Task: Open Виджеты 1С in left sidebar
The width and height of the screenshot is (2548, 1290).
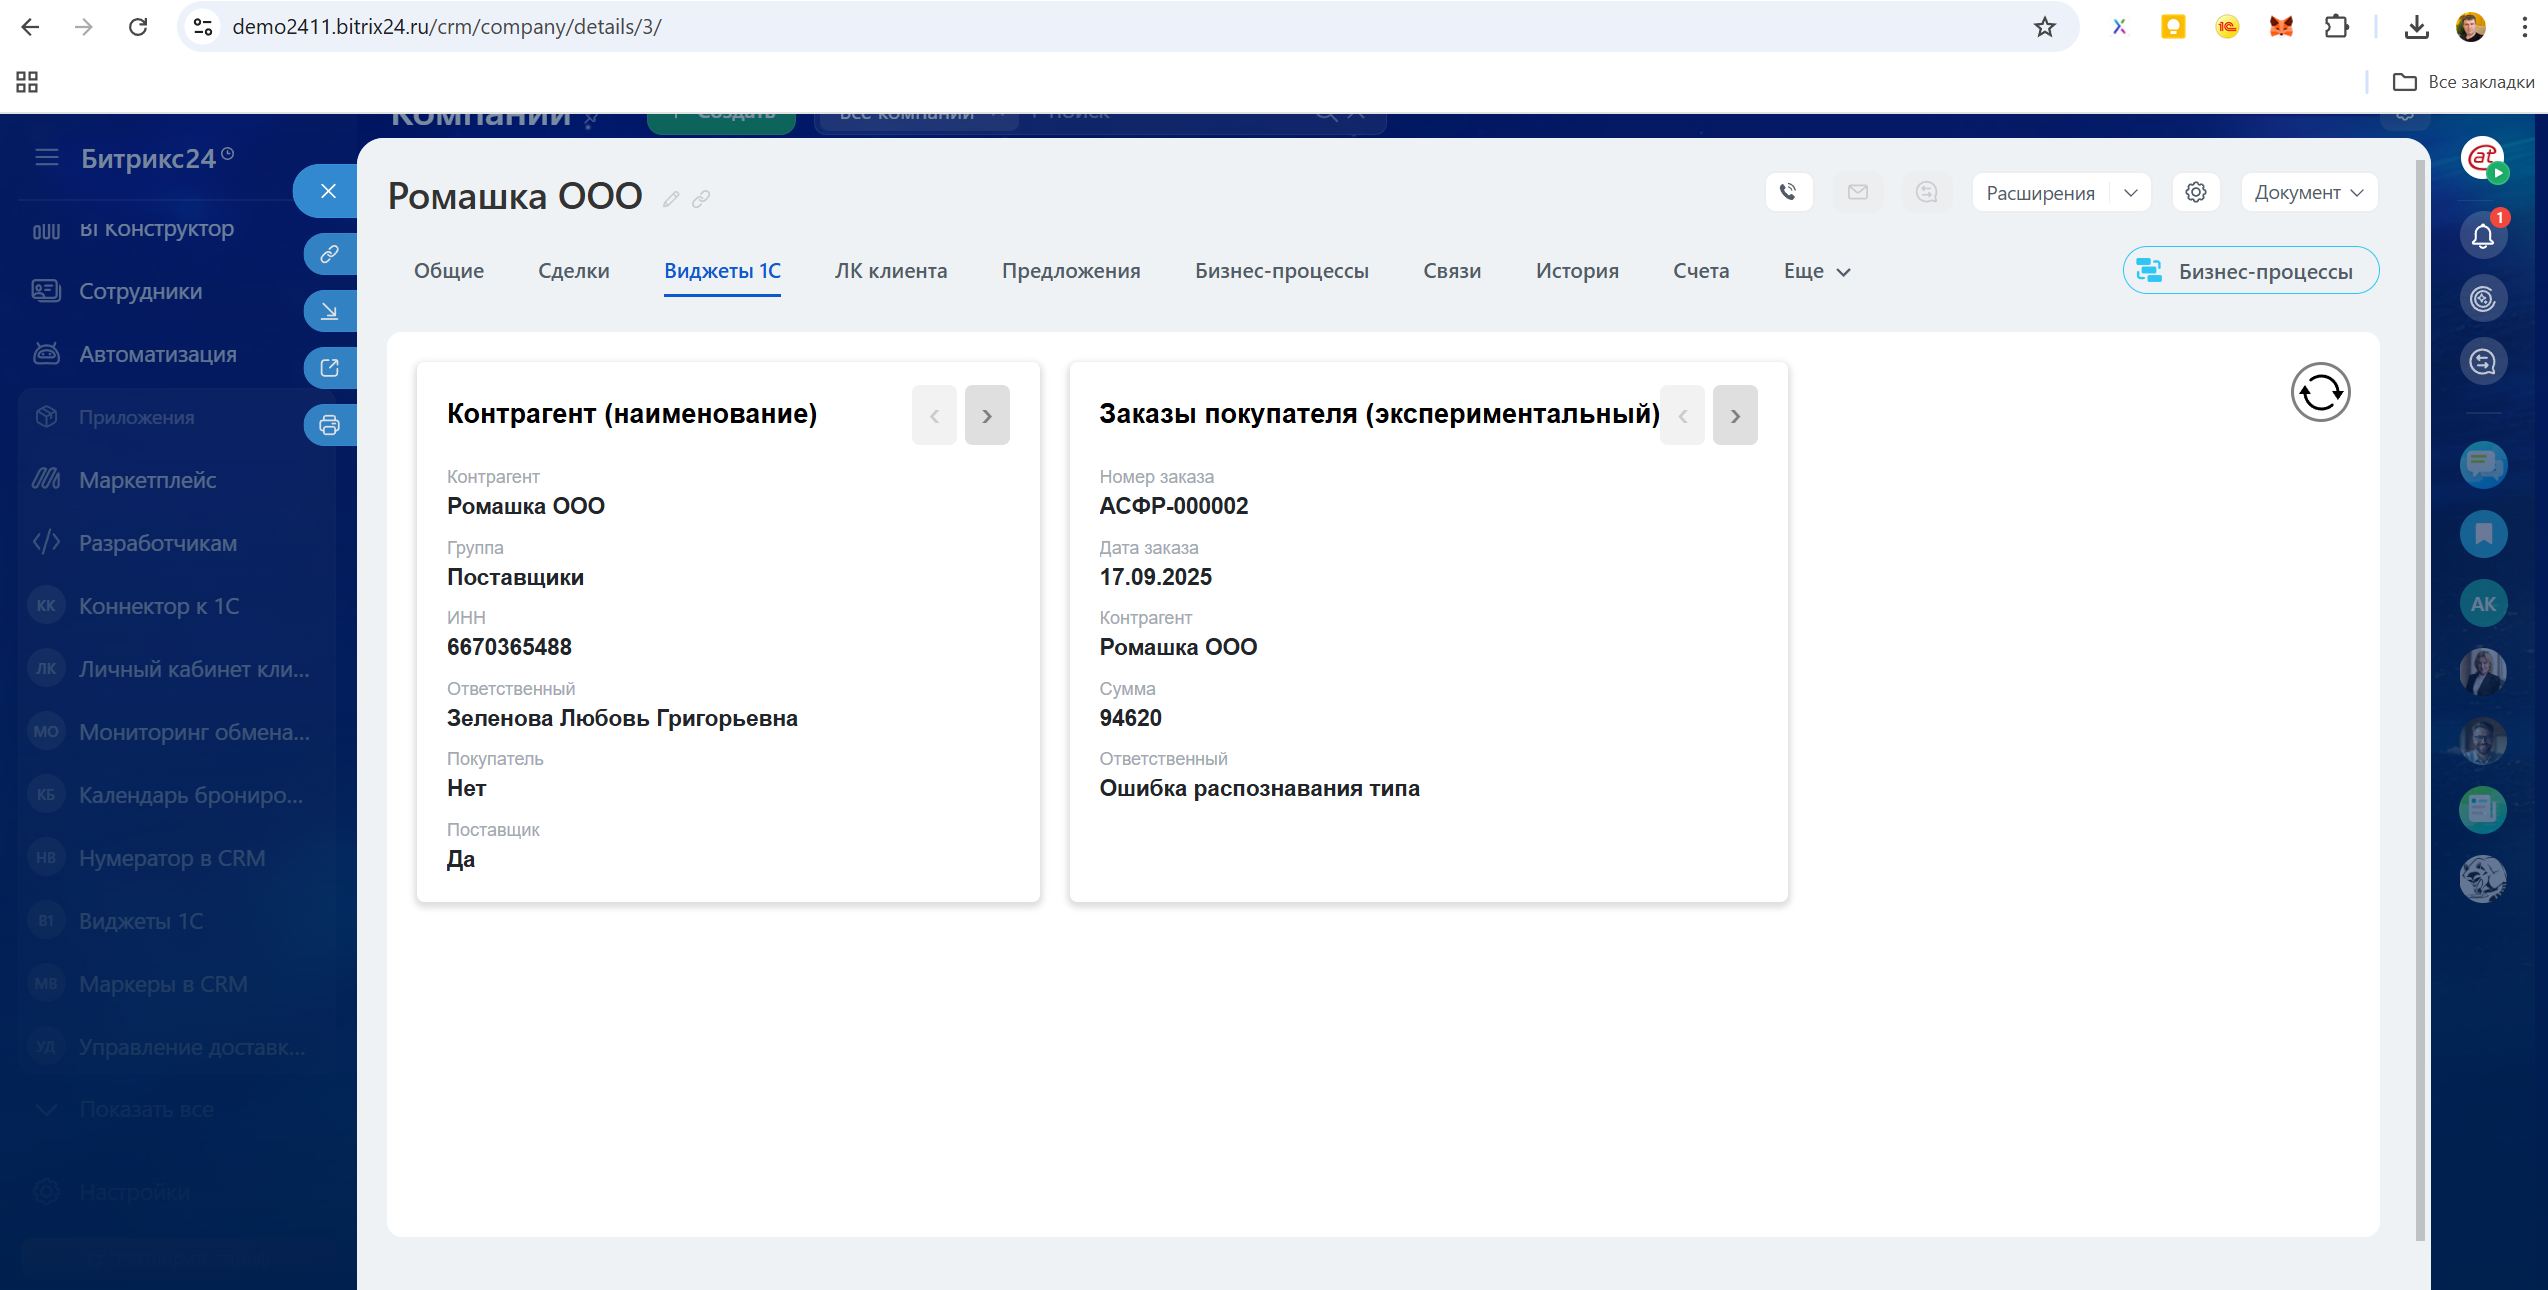Action: (x=141, y=921)
